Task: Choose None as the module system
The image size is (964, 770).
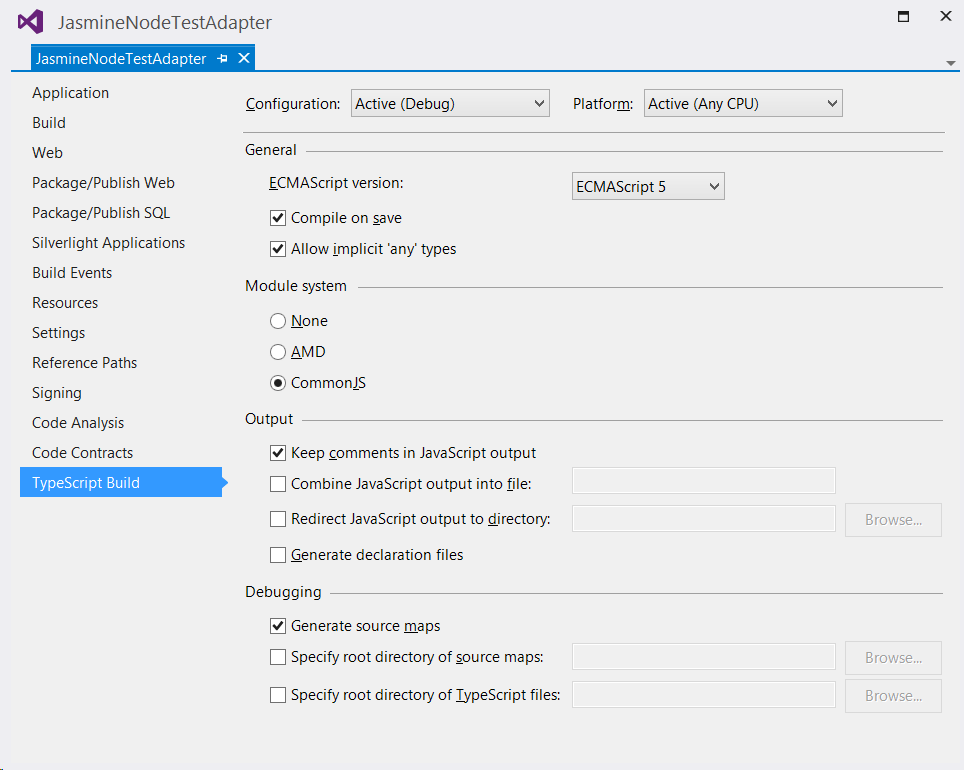Action: click(278, 321)
